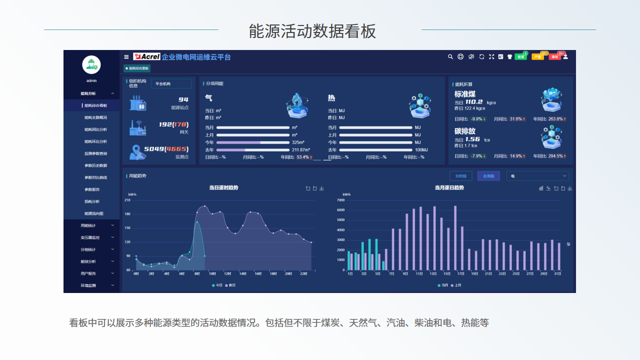Click first restore icon on 当日逐时趋势 chart
The height and width of the screenshot is (360, 640).
[x=308, y=188]
